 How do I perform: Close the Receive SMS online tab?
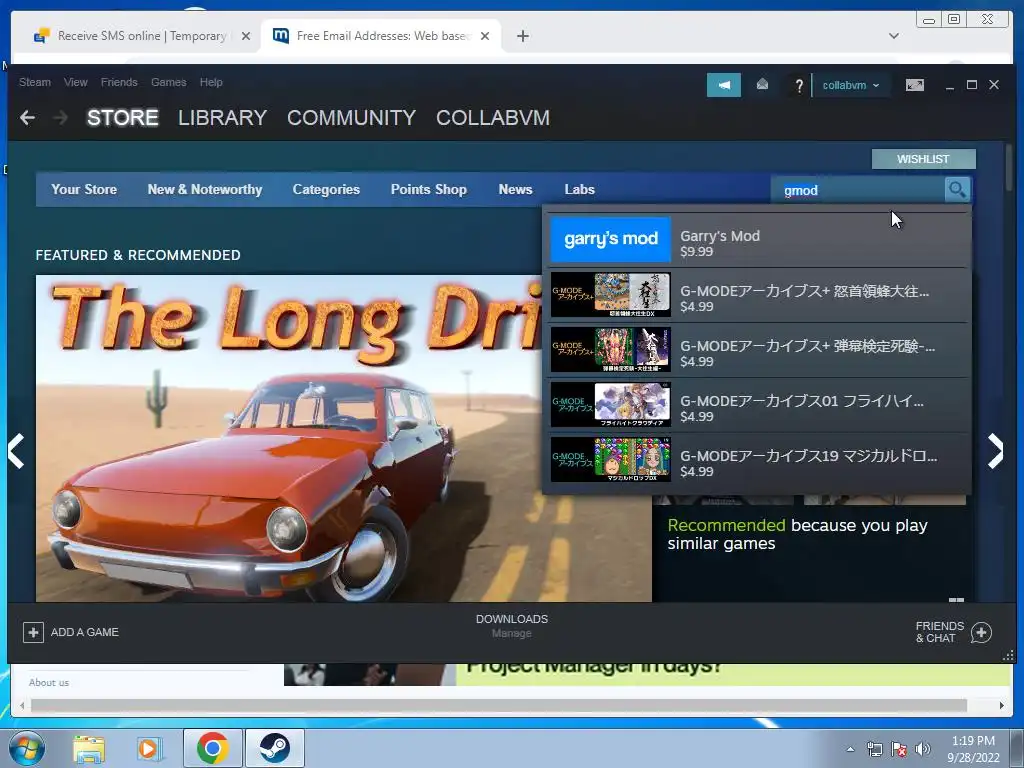coord(246,36)
